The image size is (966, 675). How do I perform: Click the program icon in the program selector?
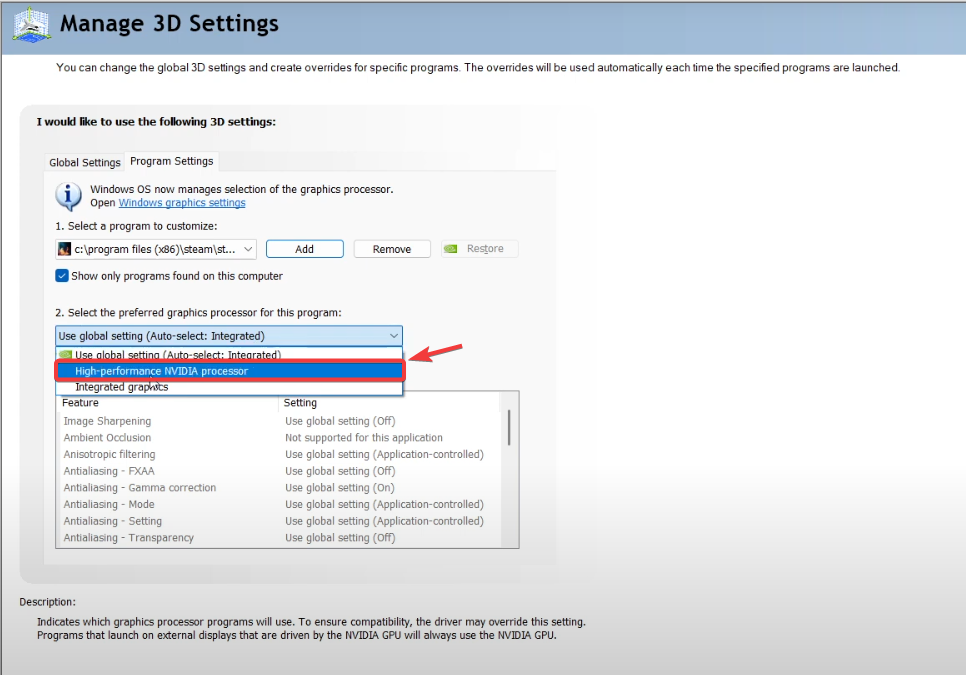pos(64,249)
